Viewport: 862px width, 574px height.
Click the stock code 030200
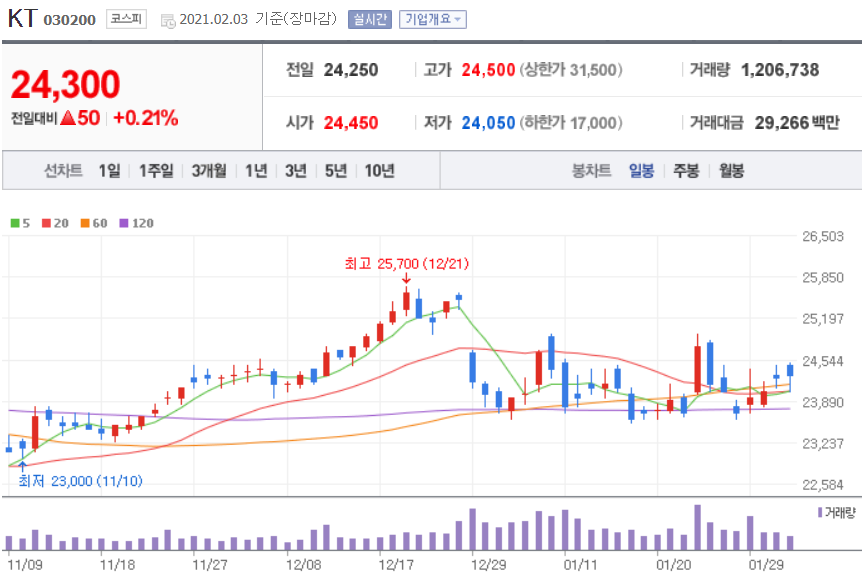pyautogui.click(x=70, y=20)
